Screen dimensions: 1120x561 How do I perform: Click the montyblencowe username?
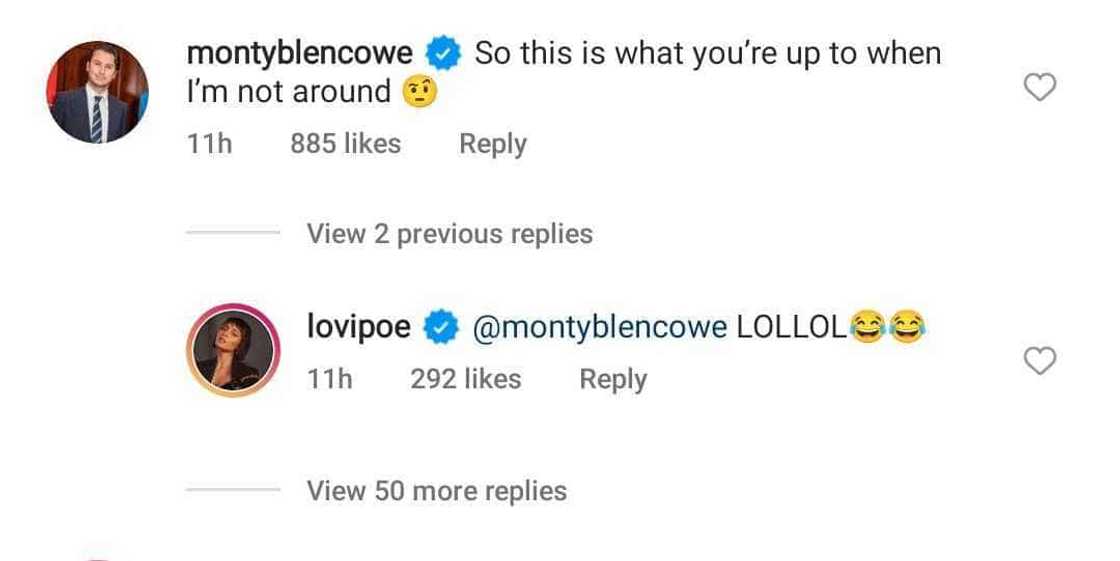299,54
